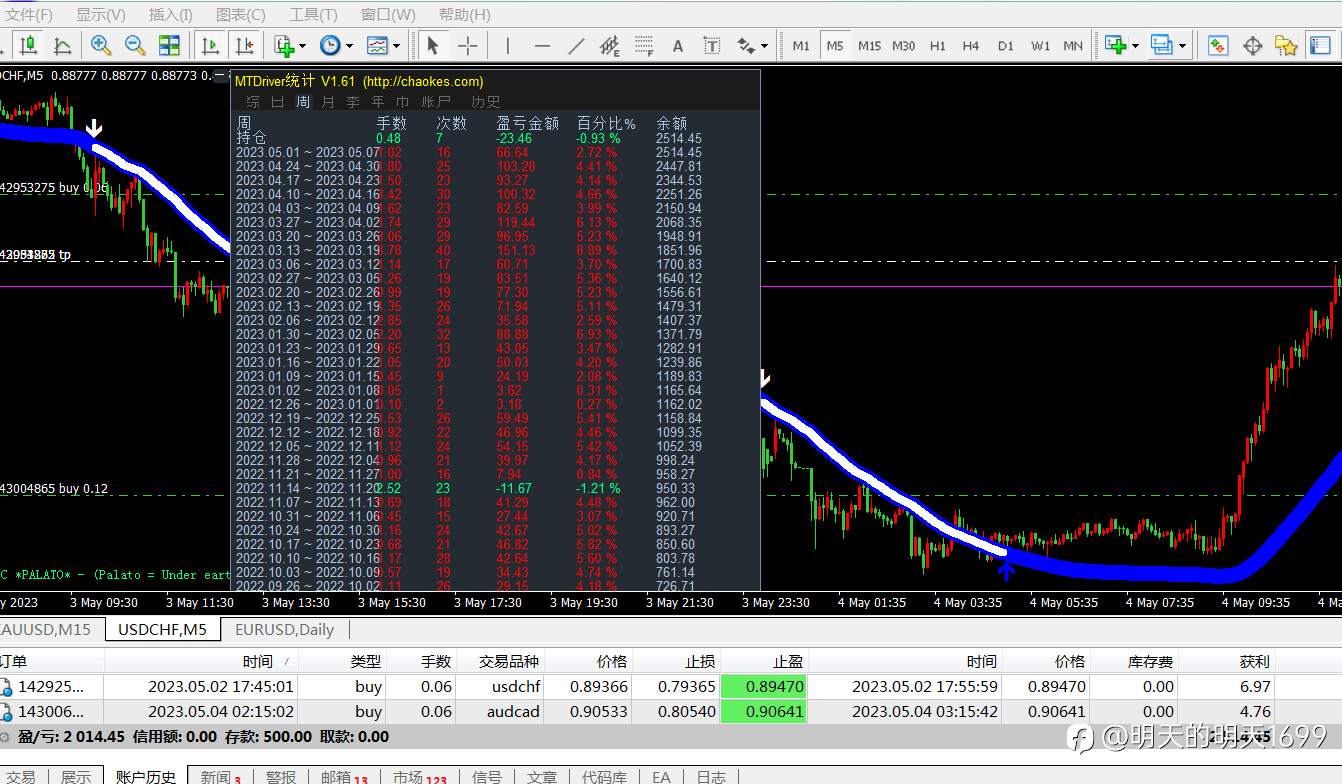The height and width of the screenshot is (784, 1342).
Task: Open the 新闻 terminal tab
Action: click(x=221, y=777)
